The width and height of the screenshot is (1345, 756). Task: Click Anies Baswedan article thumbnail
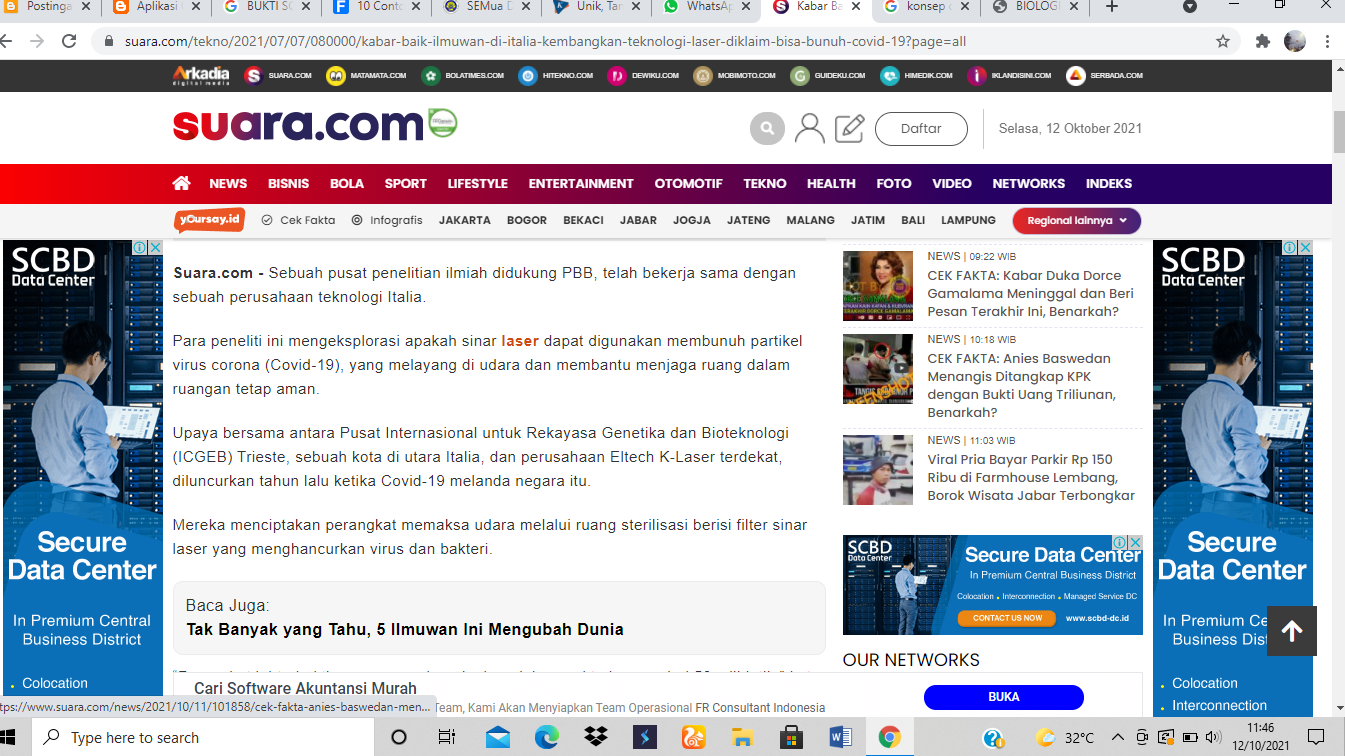(x=878, y=369)
